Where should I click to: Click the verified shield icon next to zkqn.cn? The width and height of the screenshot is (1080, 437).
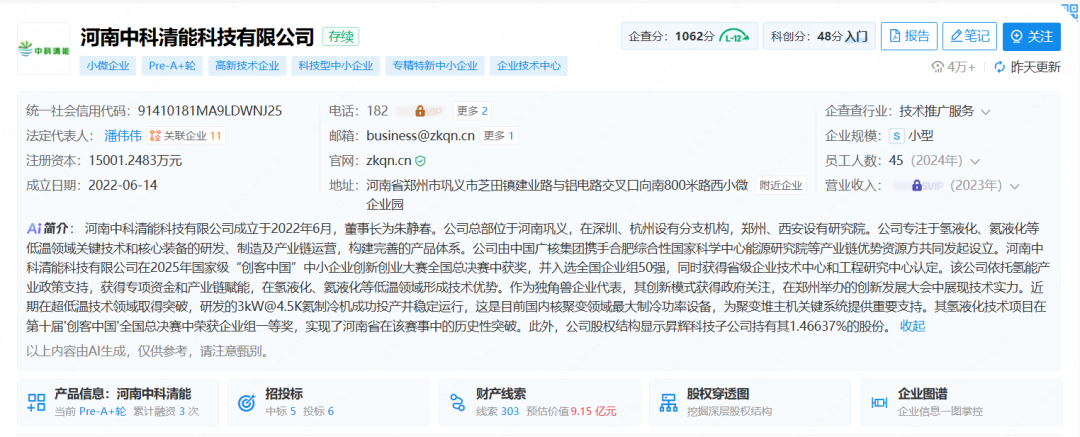tap(421, 160)
